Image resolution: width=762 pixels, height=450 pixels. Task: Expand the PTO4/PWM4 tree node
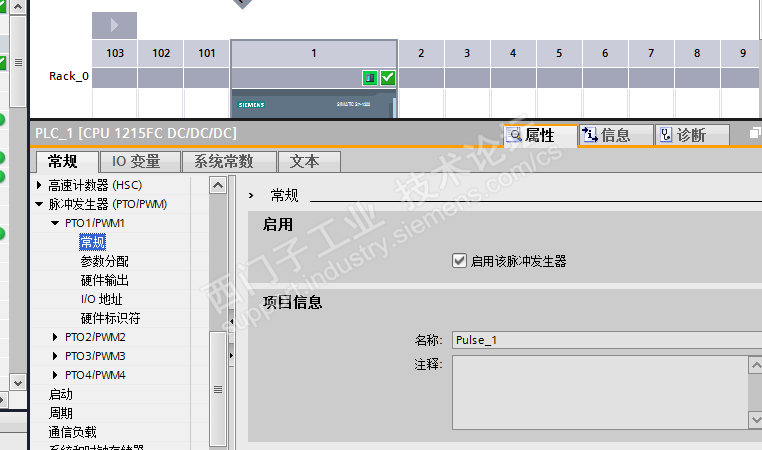pyautogui.click(x=55, y=375)
